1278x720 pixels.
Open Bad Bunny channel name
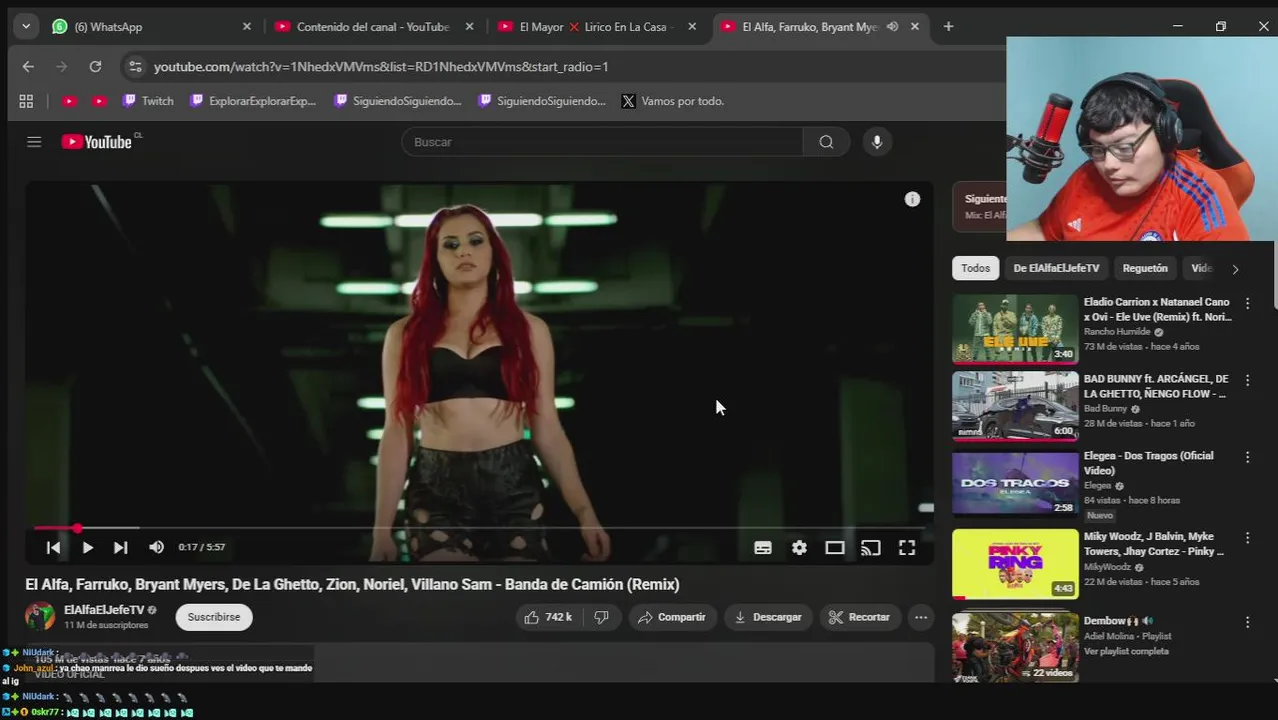click(1105, 409)
